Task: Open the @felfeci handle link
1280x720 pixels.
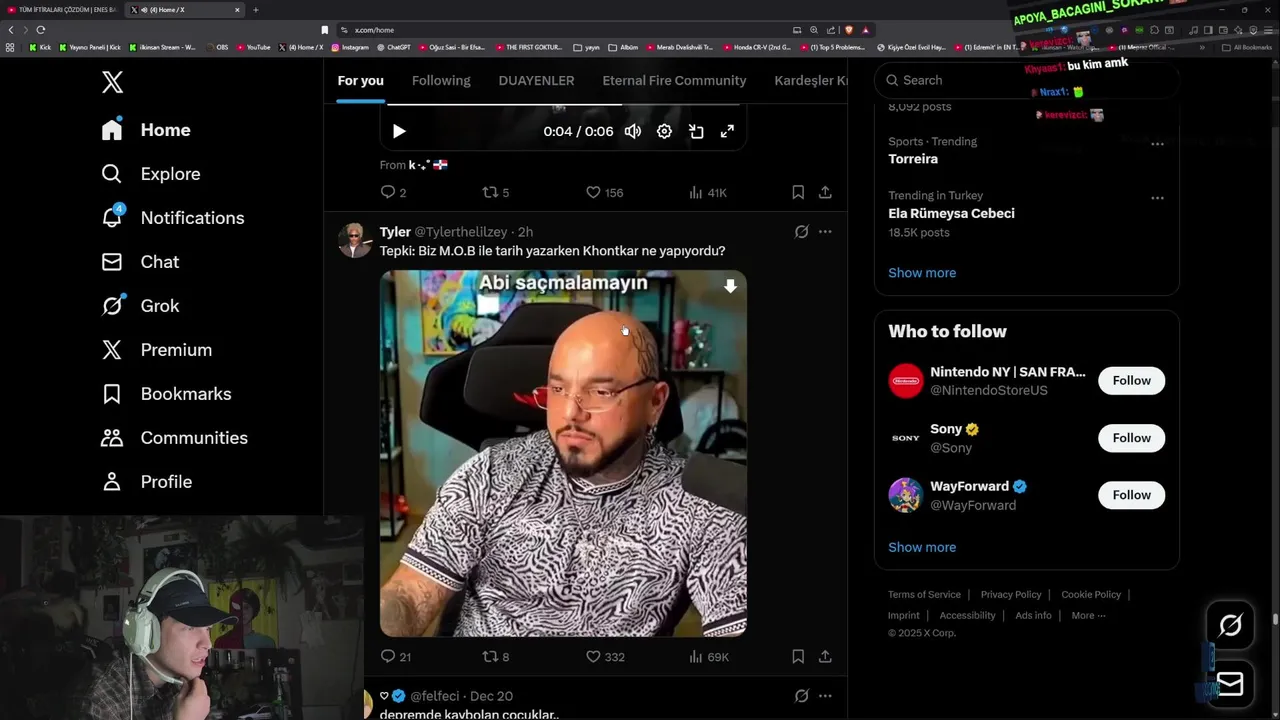Action: (435, 696)
